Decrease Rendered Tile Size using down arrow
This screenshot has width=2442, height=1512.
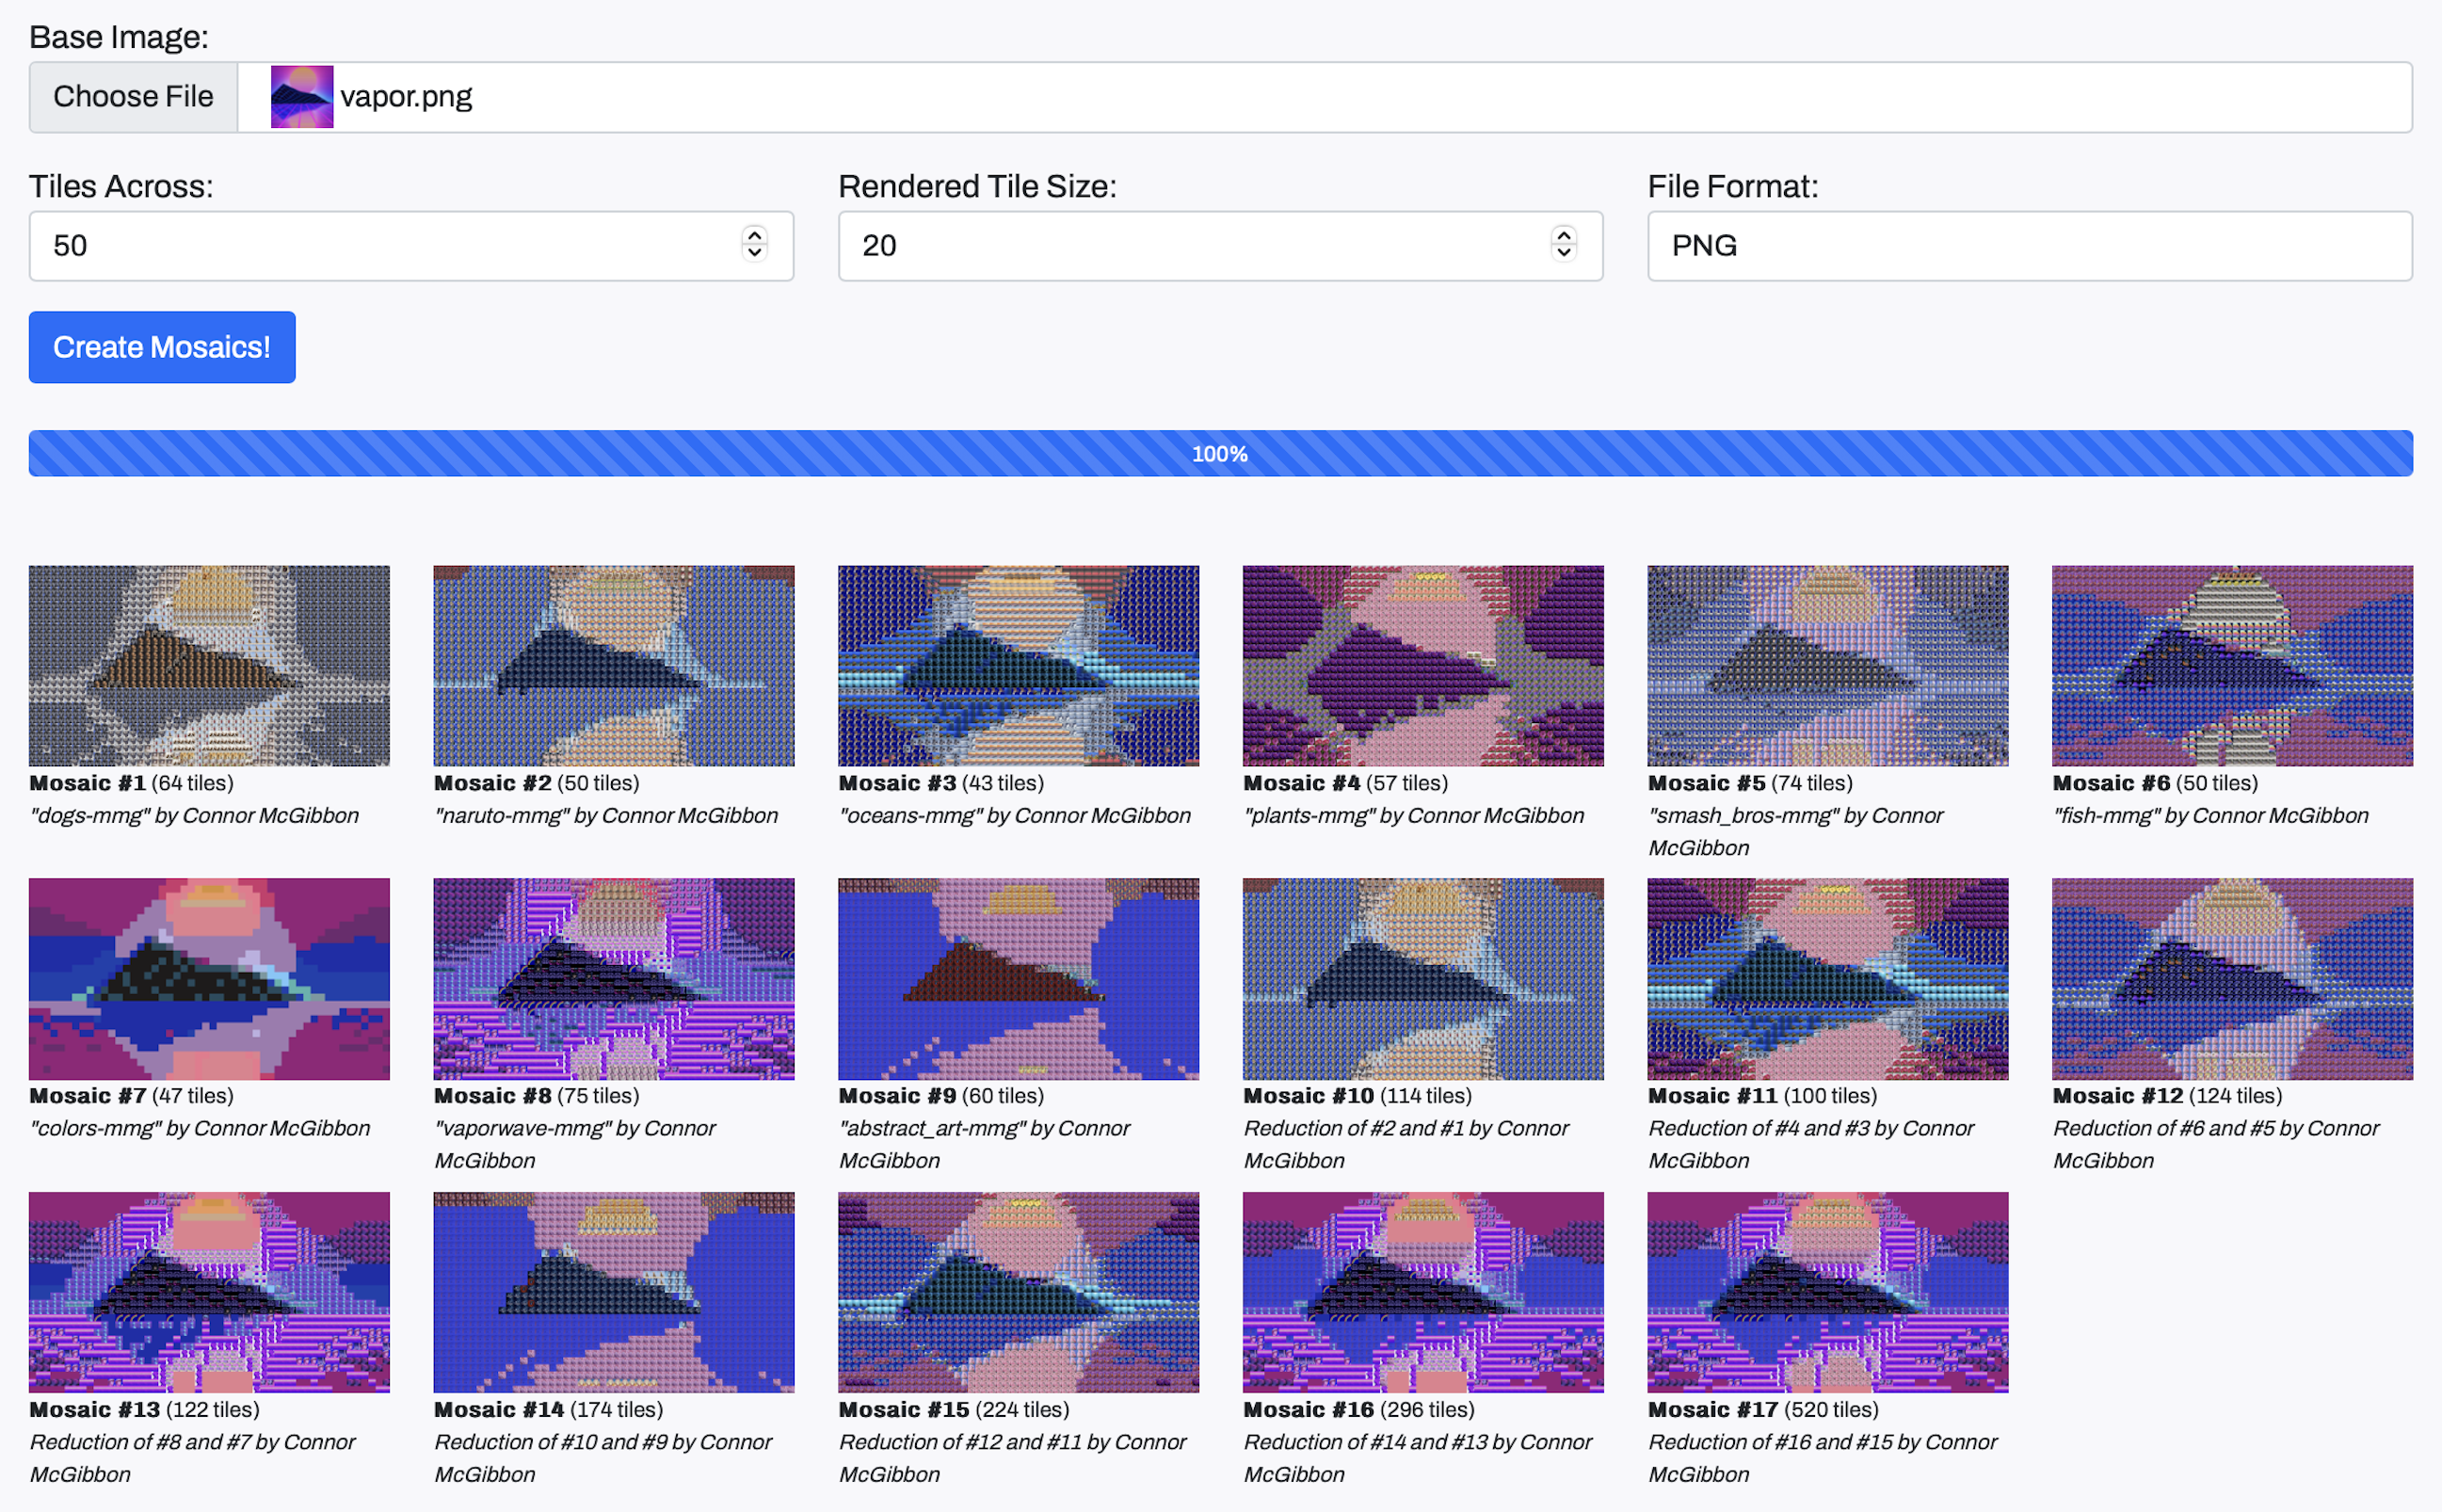[1564, 254]
